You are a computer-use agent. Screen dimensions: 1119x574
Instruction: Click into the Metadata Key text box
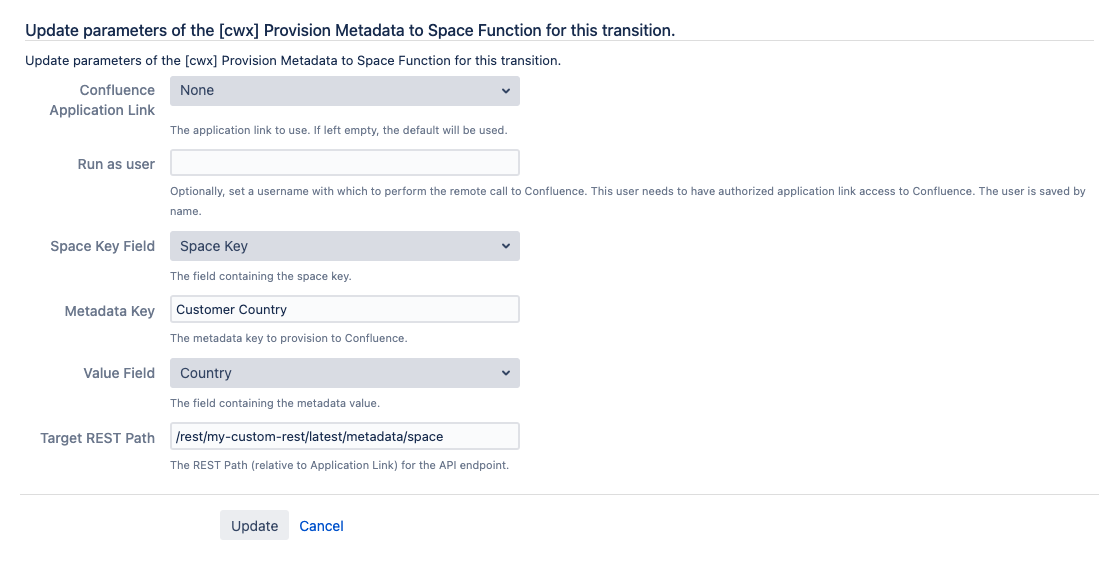[x=345, y=309]
